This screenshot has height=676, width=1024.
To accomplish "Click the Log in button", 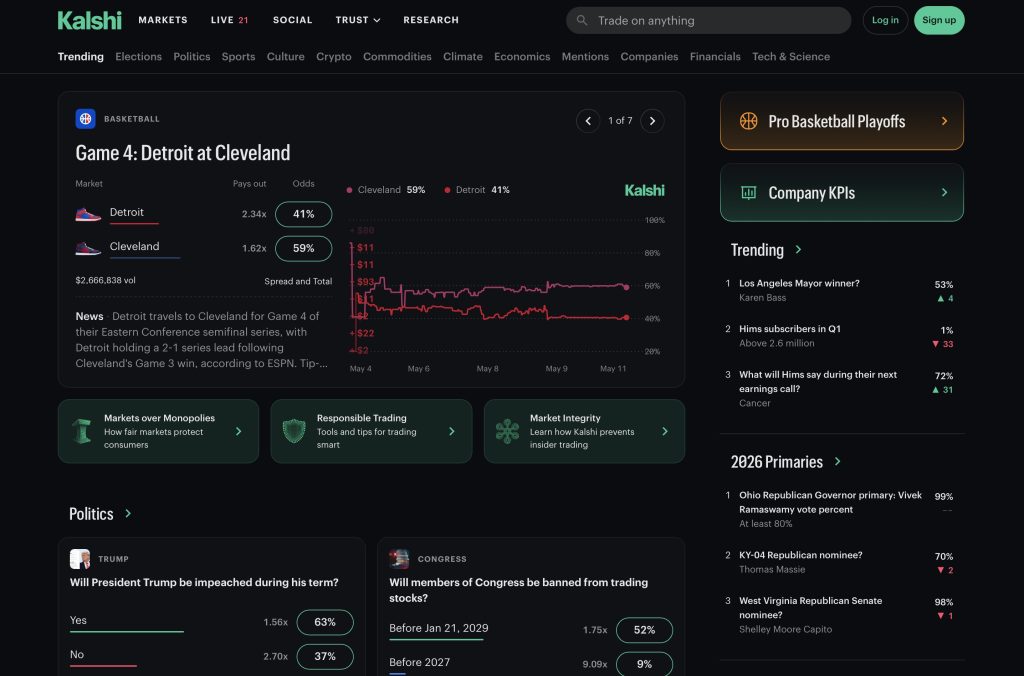I will tap(885, 20).
